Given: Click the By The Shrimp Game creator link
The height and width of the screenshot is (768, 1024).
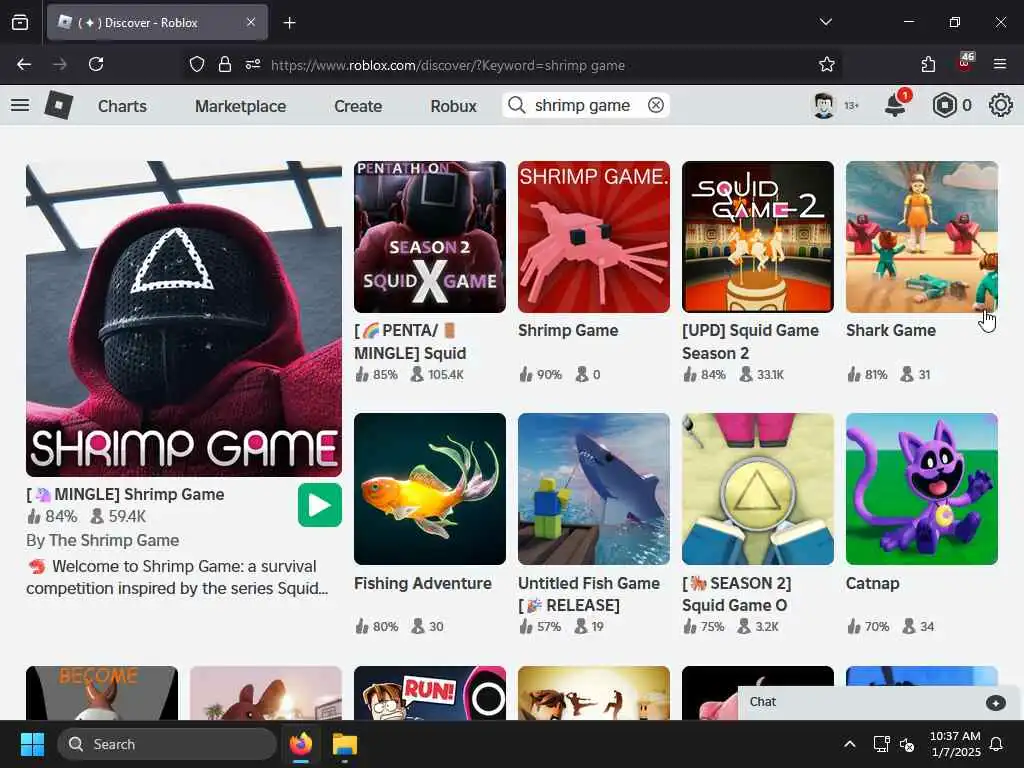Looking at the screenshot, I should click(x=103, y=540).
